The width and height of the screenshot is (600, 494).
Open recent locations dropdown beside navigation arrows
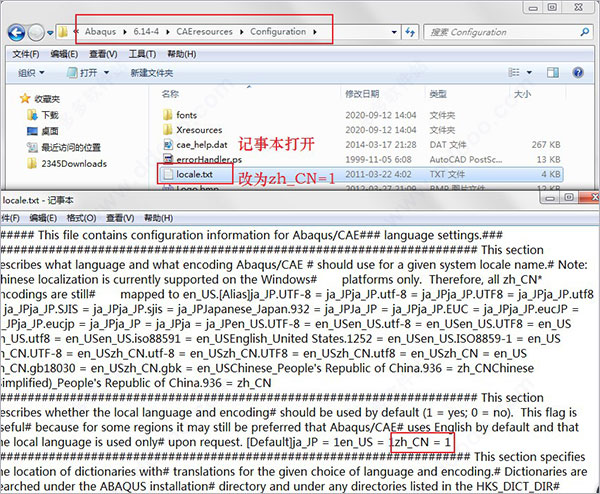click(50, 33)
